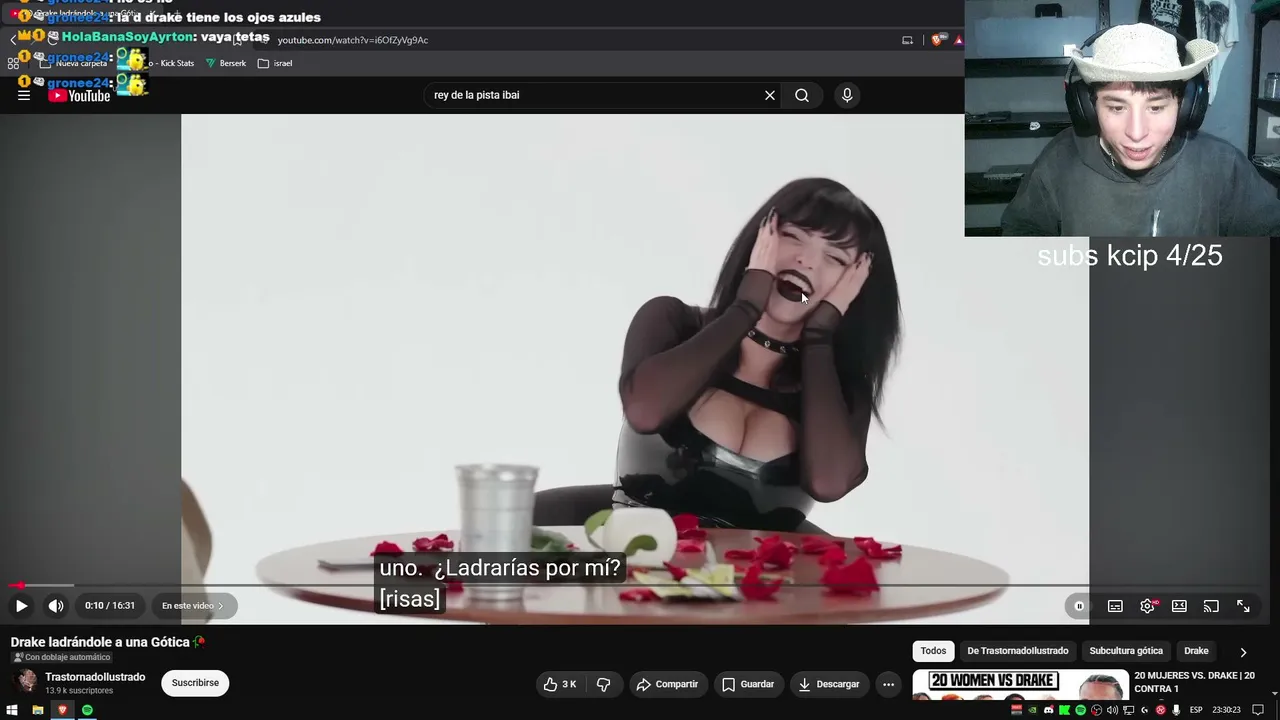Viewport: 1280px width, 720px height.
Task: Open the Compartir share dialog
Action: (x=667, y=684)
